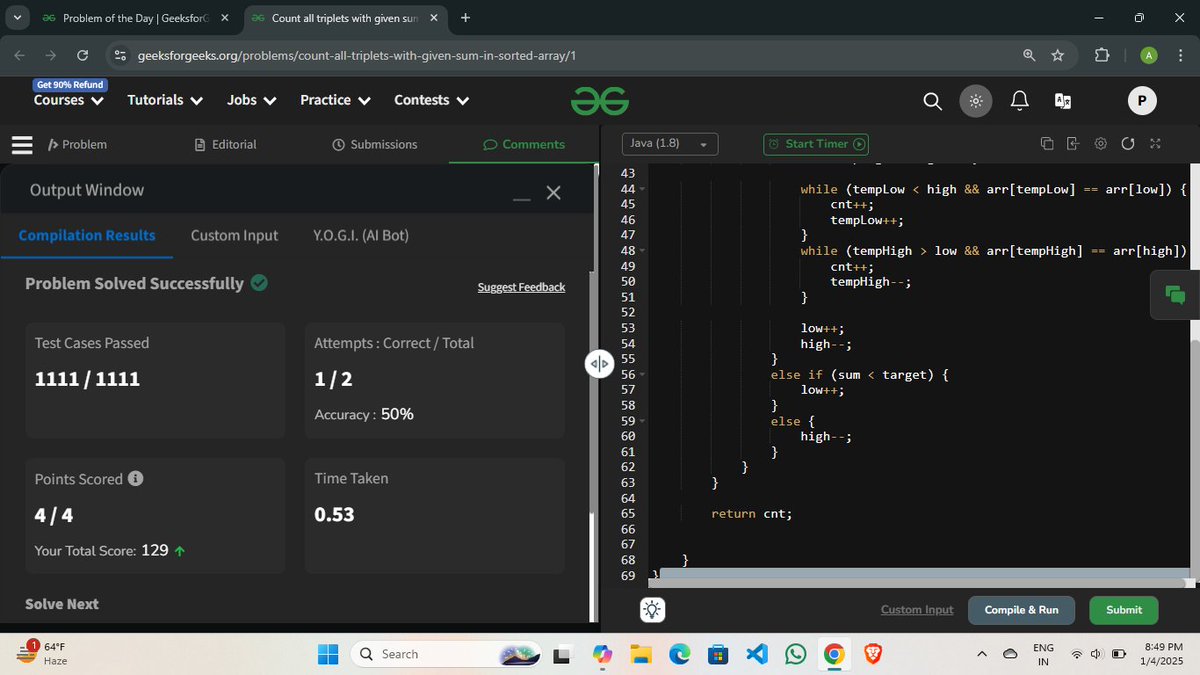Select the Compilation Results tab
Viewport: 1200px width, 675px height.
[87, 235]
